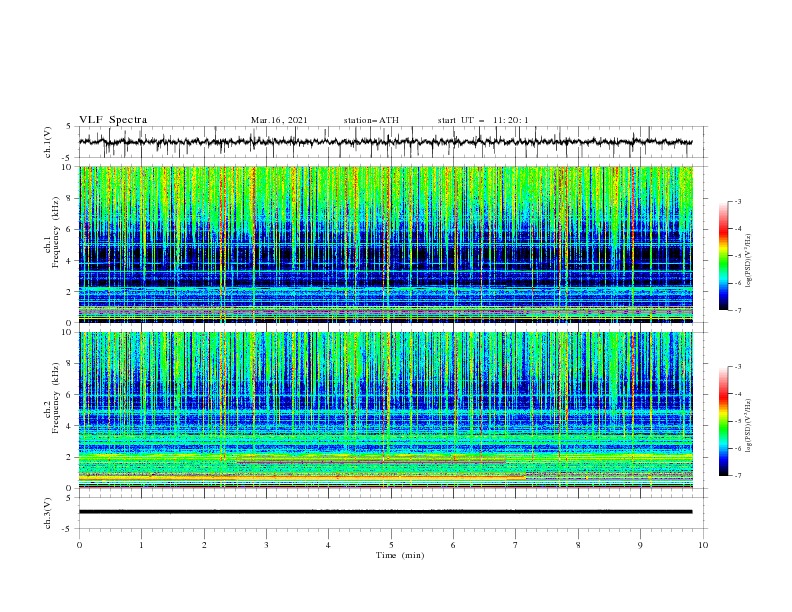Click the ch.2 "Frequency (kHz)" axis label

click(55, 398)
